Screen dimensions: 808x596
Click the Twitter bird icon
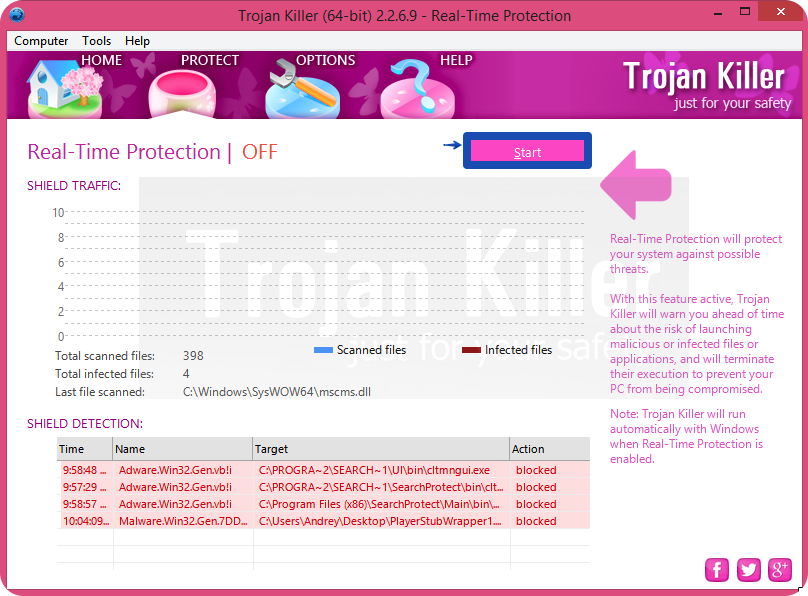click(748, 569)
